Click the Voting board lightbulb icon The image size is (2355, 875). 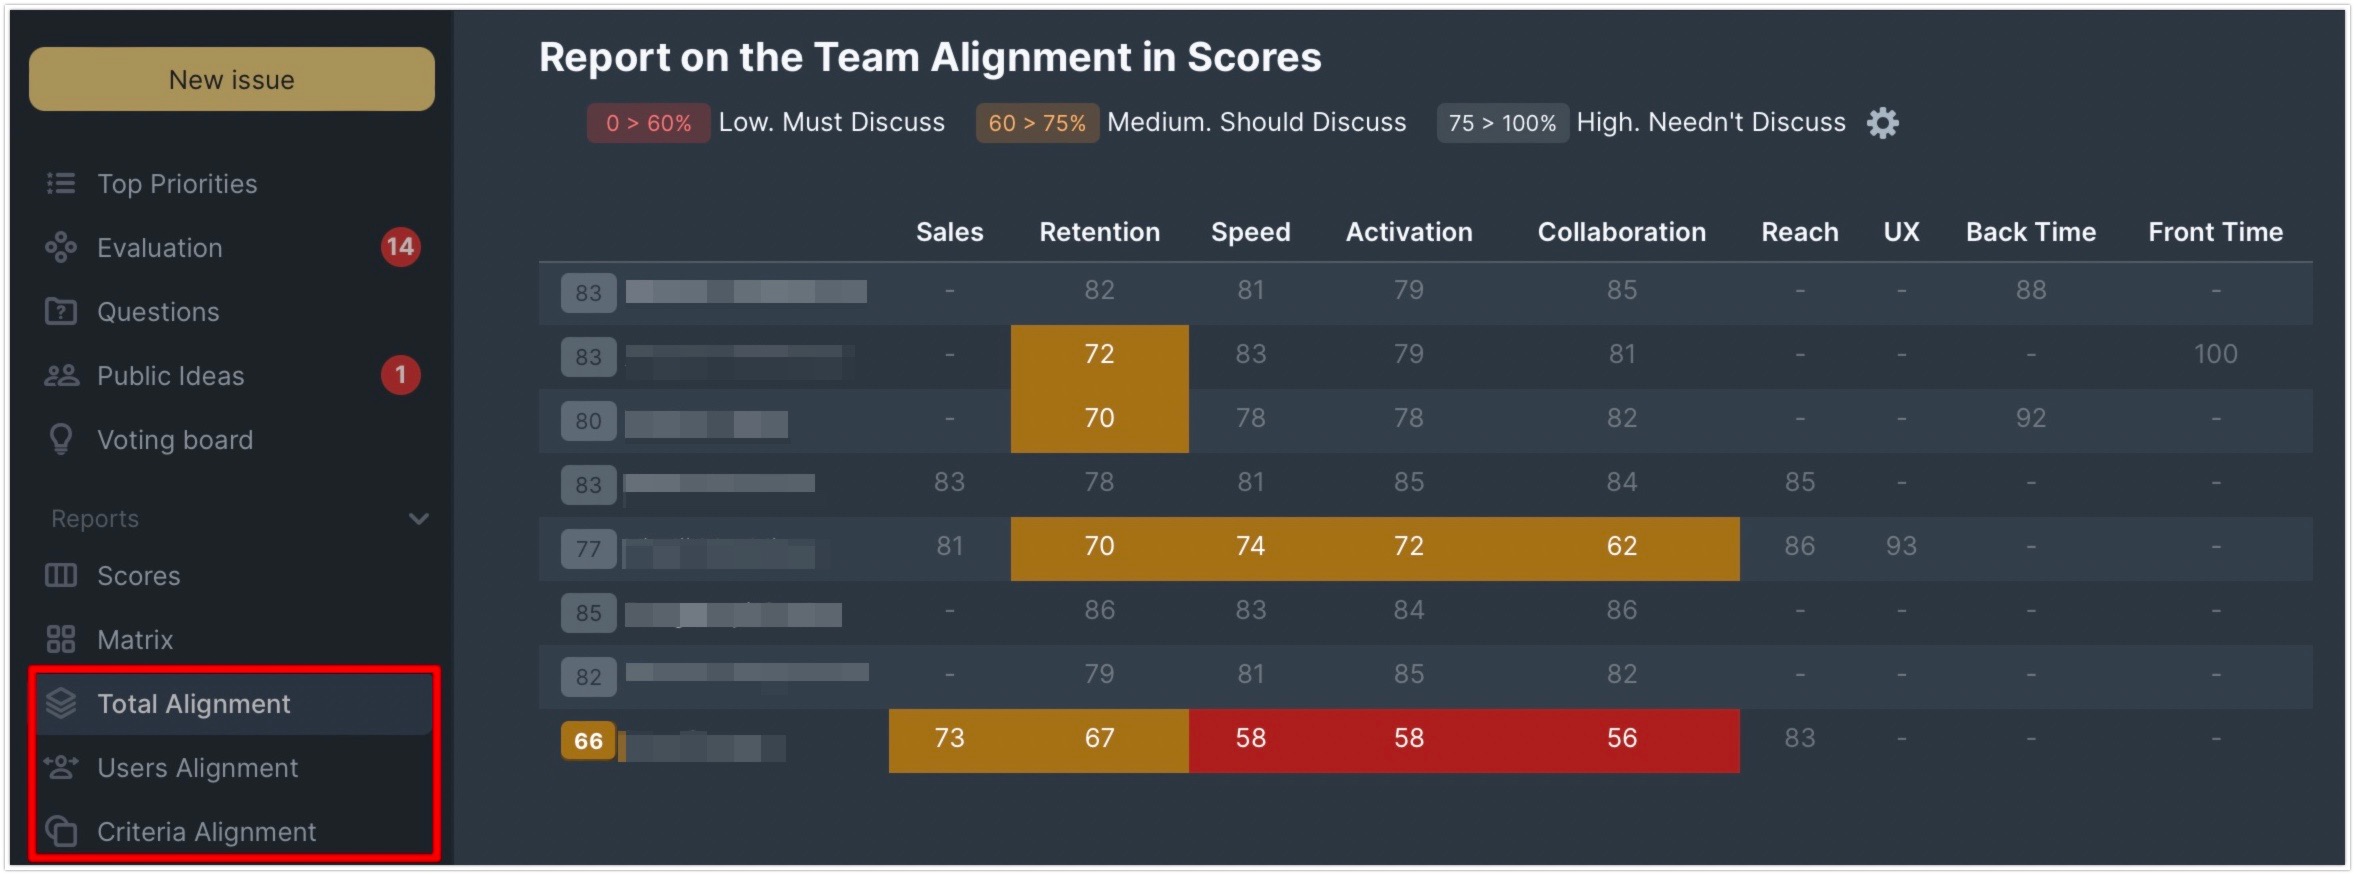[x=61, y=439]
